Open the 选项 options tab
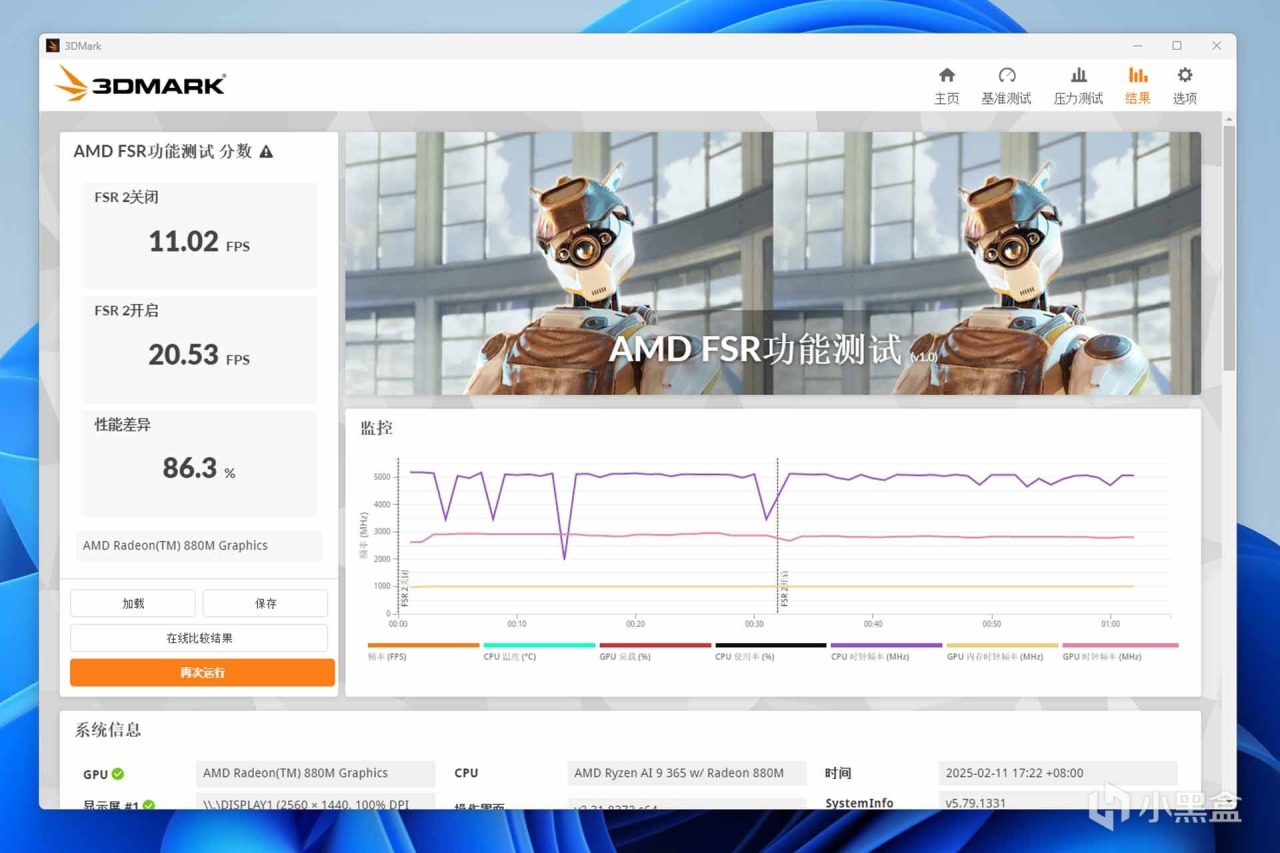The width and height of the screenshot is (1280, 853). click(1185, 86)
